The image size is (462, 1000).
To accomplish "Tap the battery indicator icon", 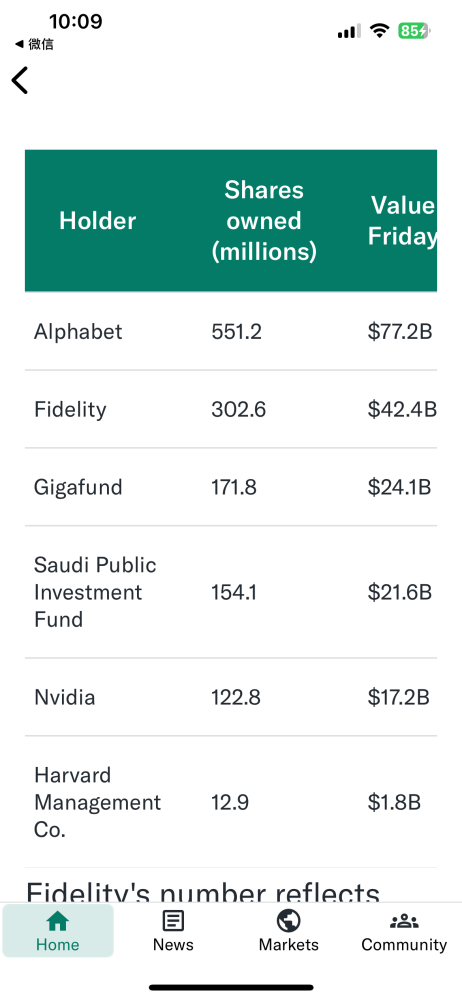I will [x=415, y=30].
